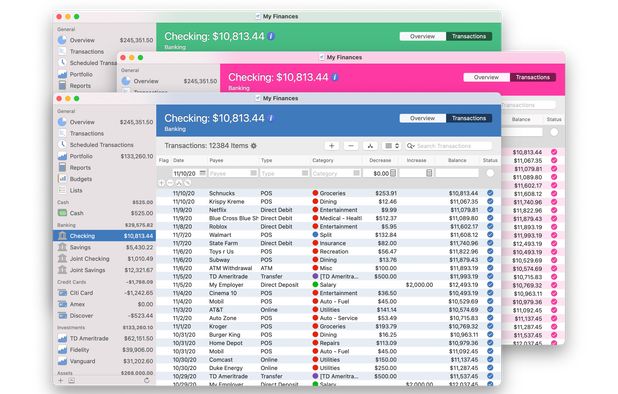
Task: Open the transactions settings gear icon
Action: coord(253,146)
